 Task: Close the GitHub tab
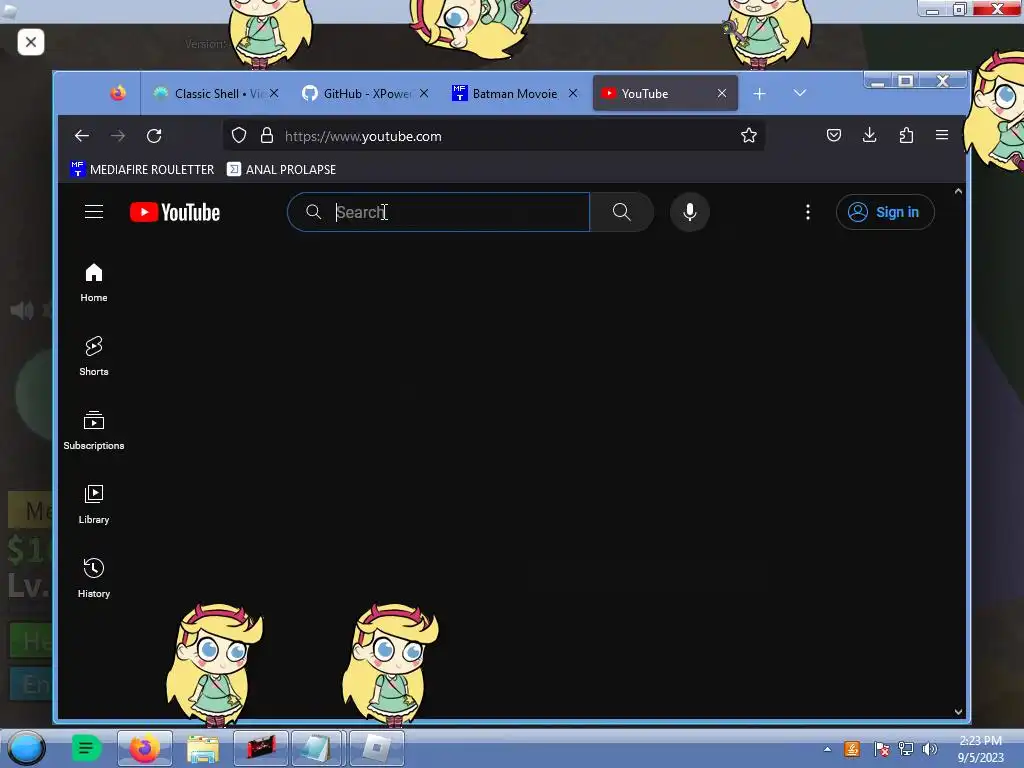(424, 93)
